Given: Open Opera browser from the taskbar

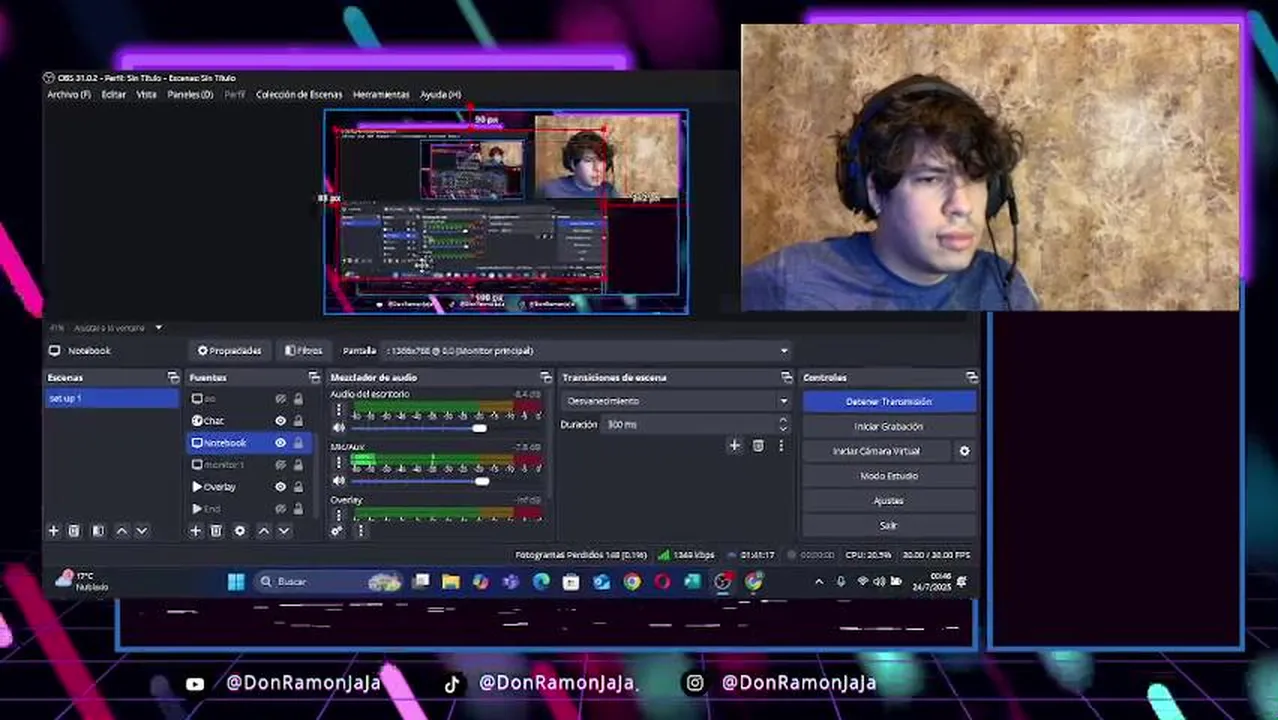Looking at the screenshot, I should coord(662,581).
